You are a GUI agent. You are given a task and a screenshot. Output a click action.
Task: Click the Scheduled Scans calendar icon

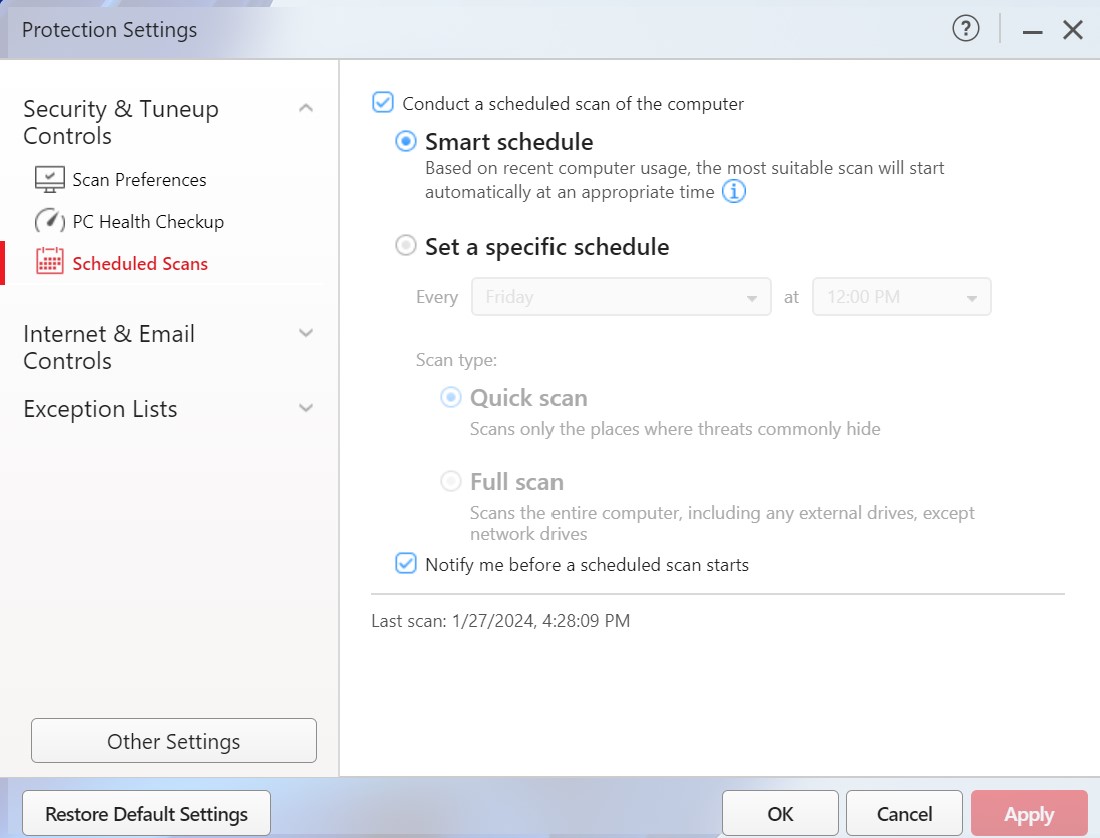click(x=49, y=263)
